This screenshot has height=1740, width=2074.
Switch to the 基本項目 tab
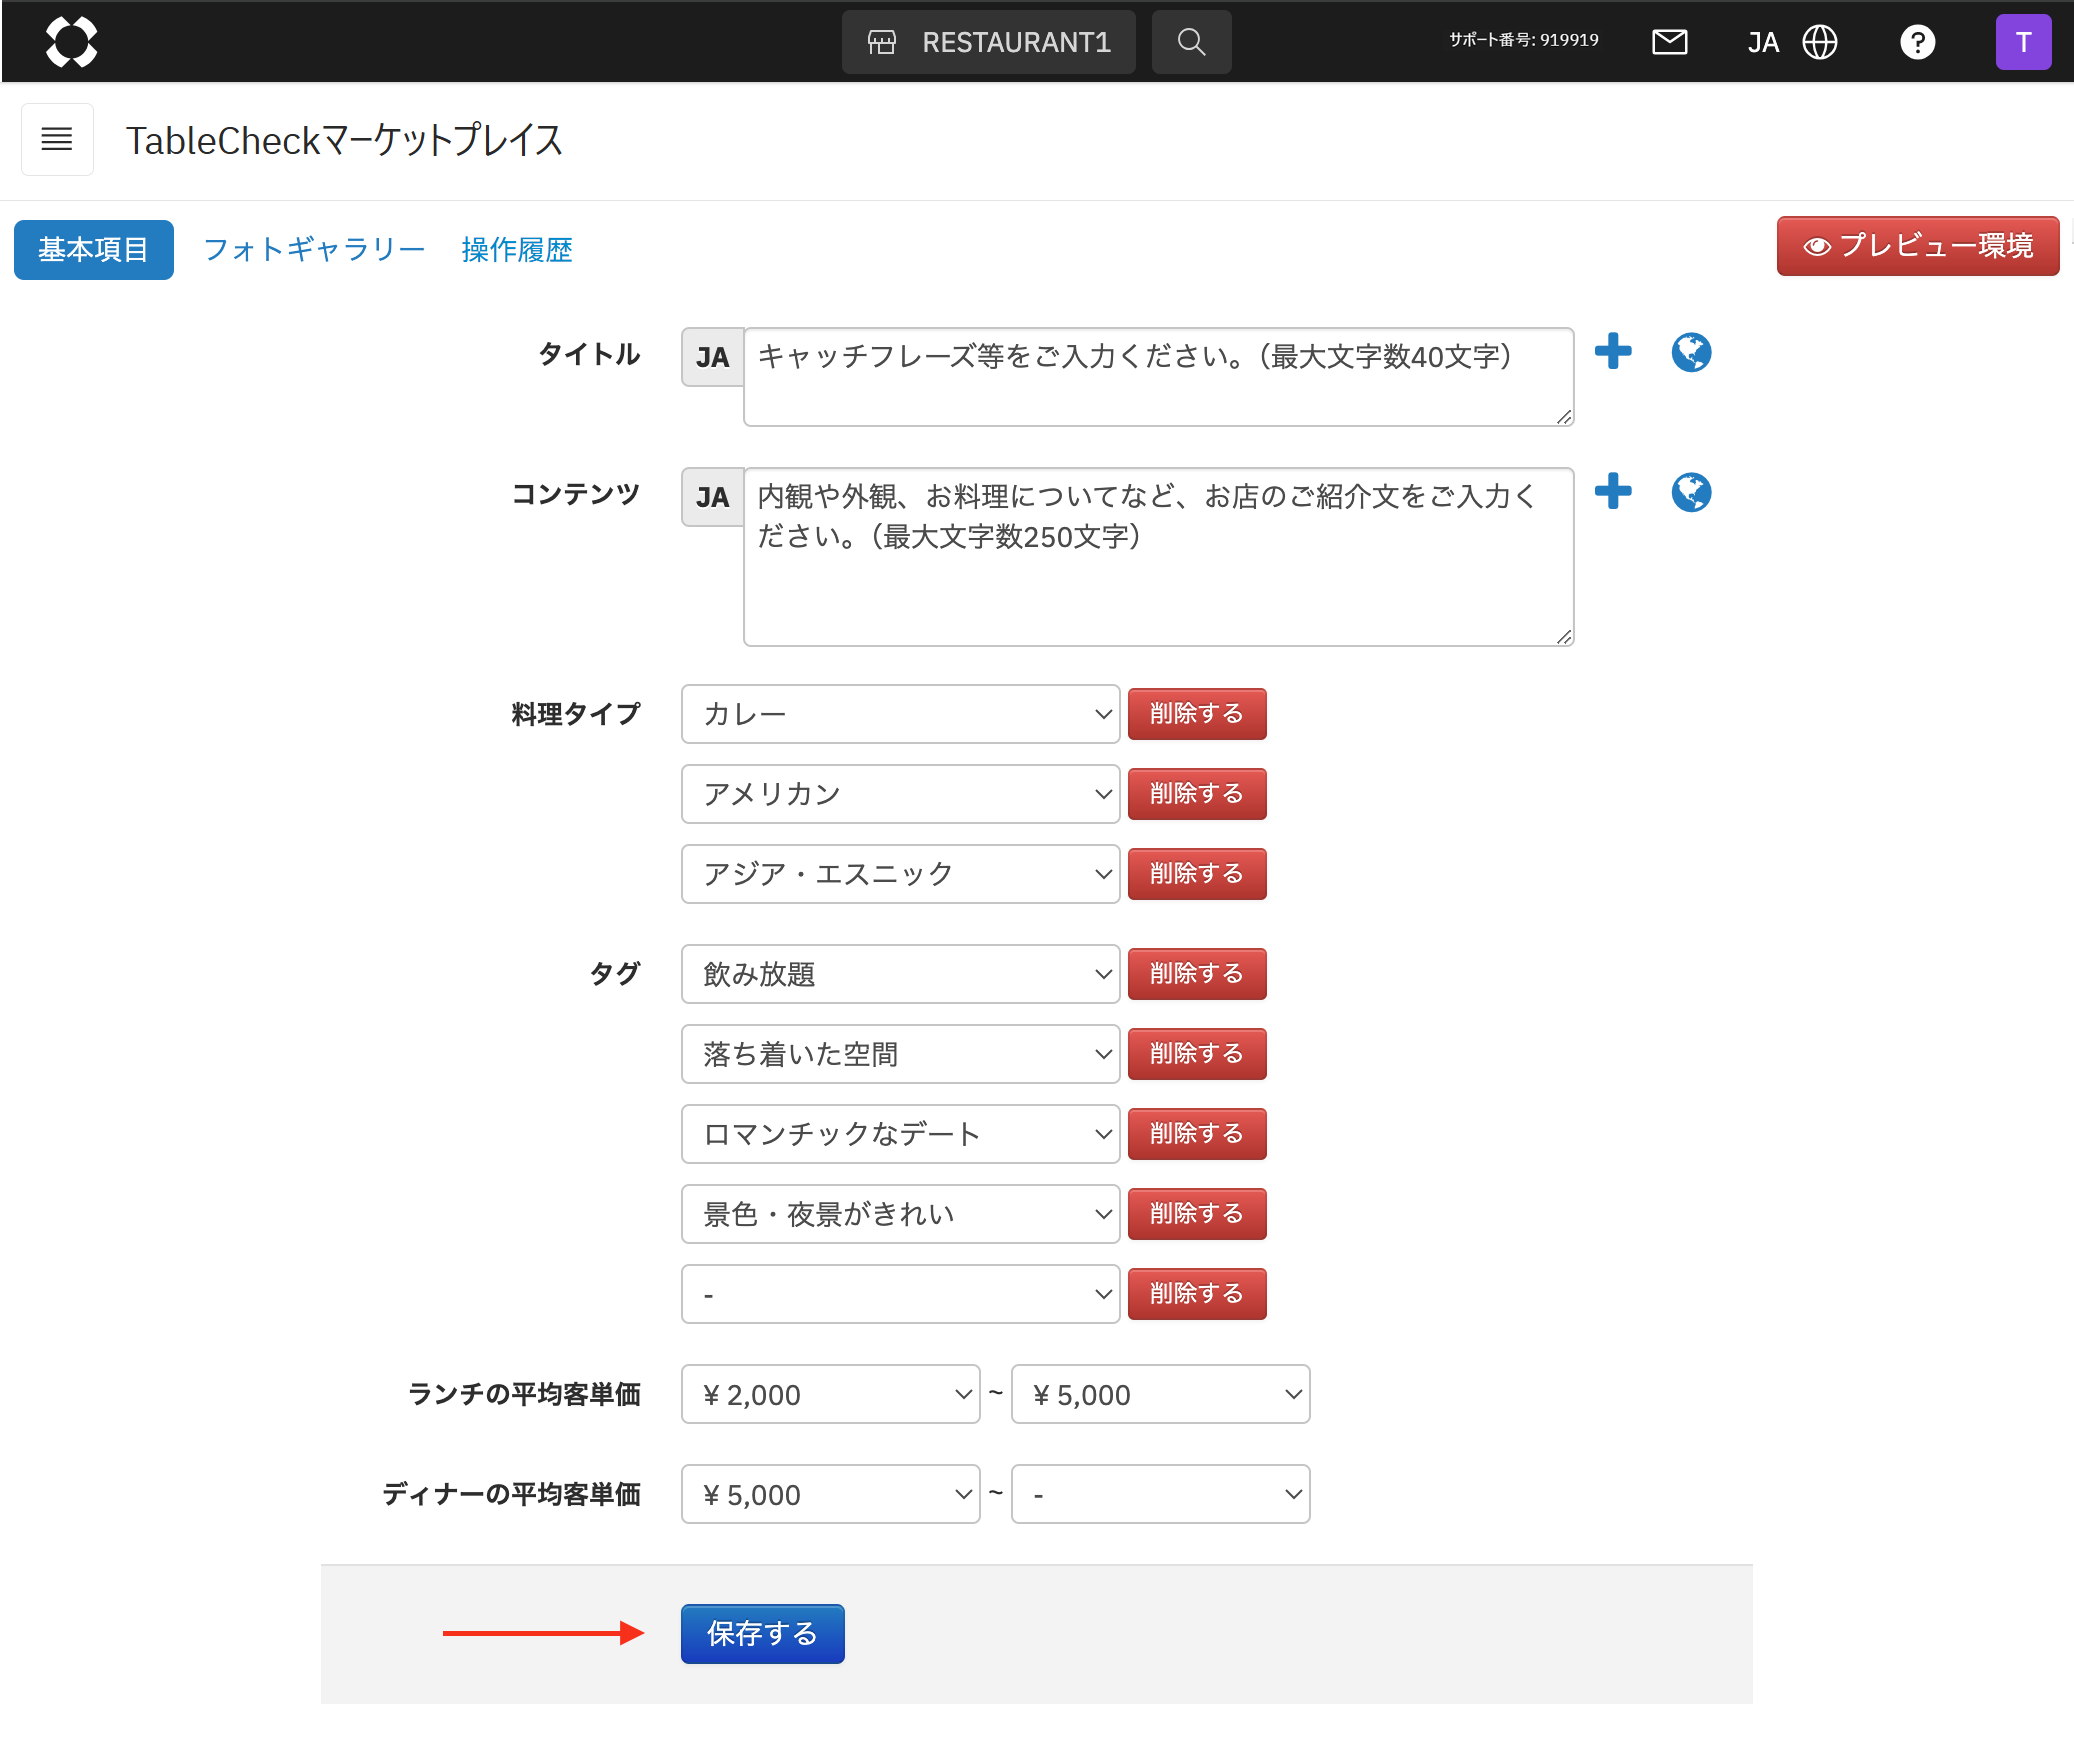94,249
